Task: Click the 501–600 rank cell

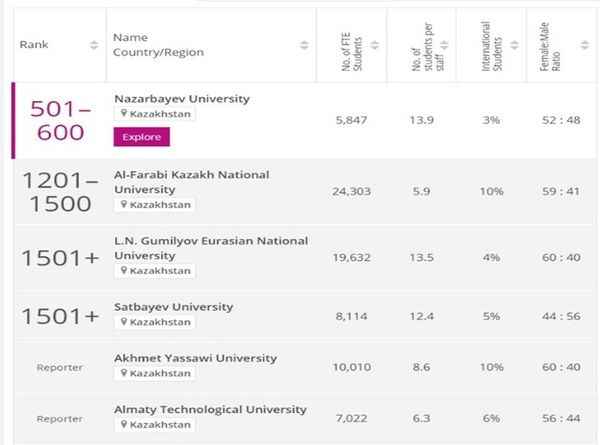Action: (60, 121)
